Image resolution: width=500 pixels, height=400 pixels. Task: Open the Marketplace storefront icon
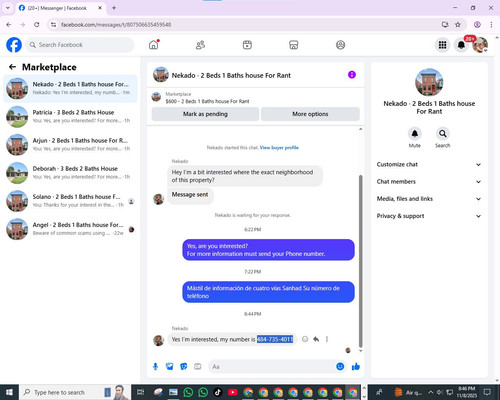point(294,45)
